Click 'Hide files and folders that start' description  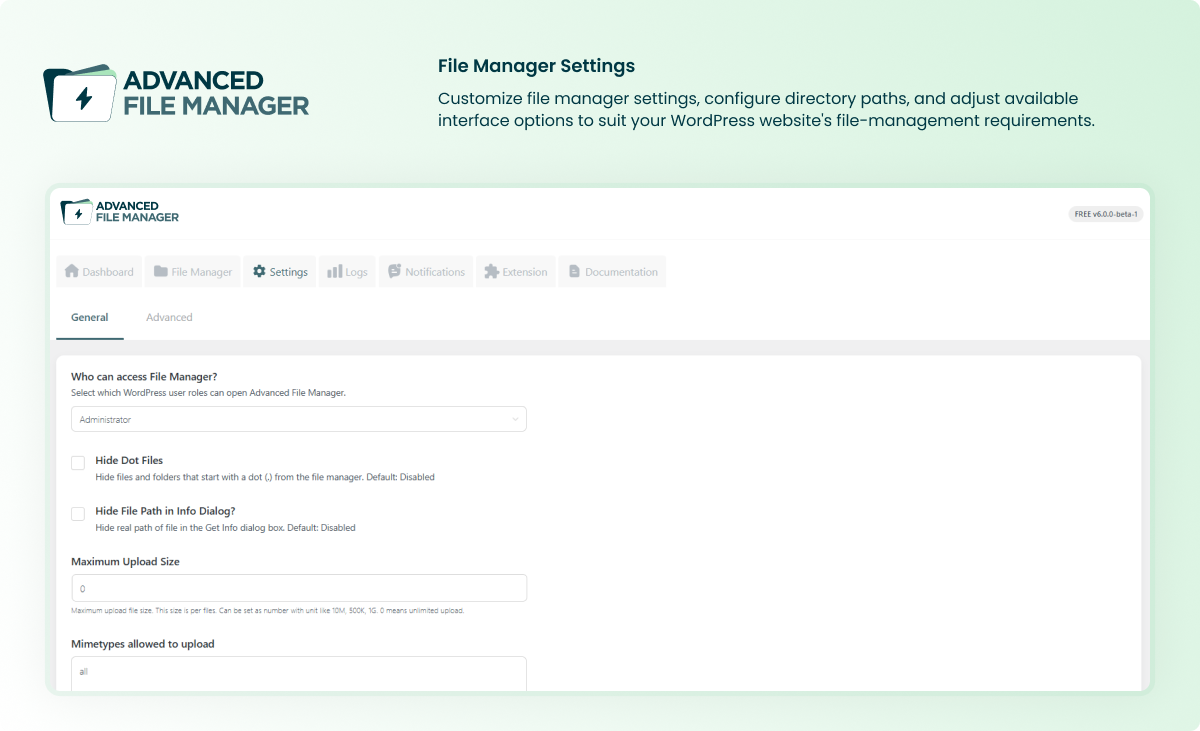[265, 477]
